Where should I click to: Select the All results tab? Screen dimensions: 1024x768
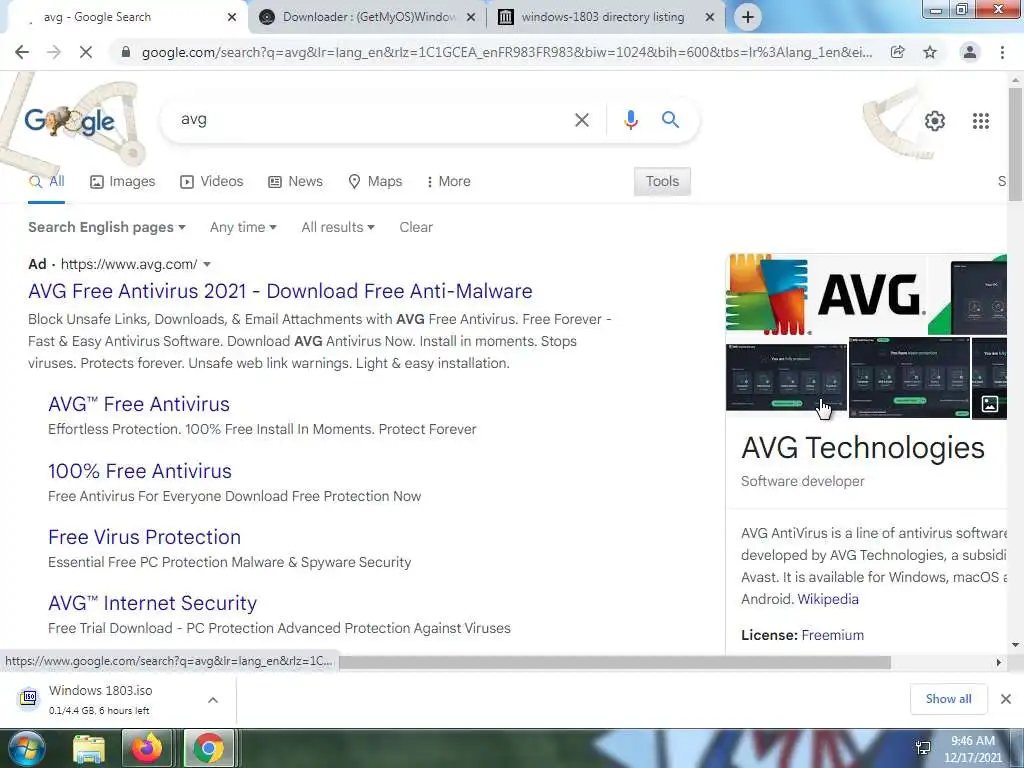click(46, 182)
